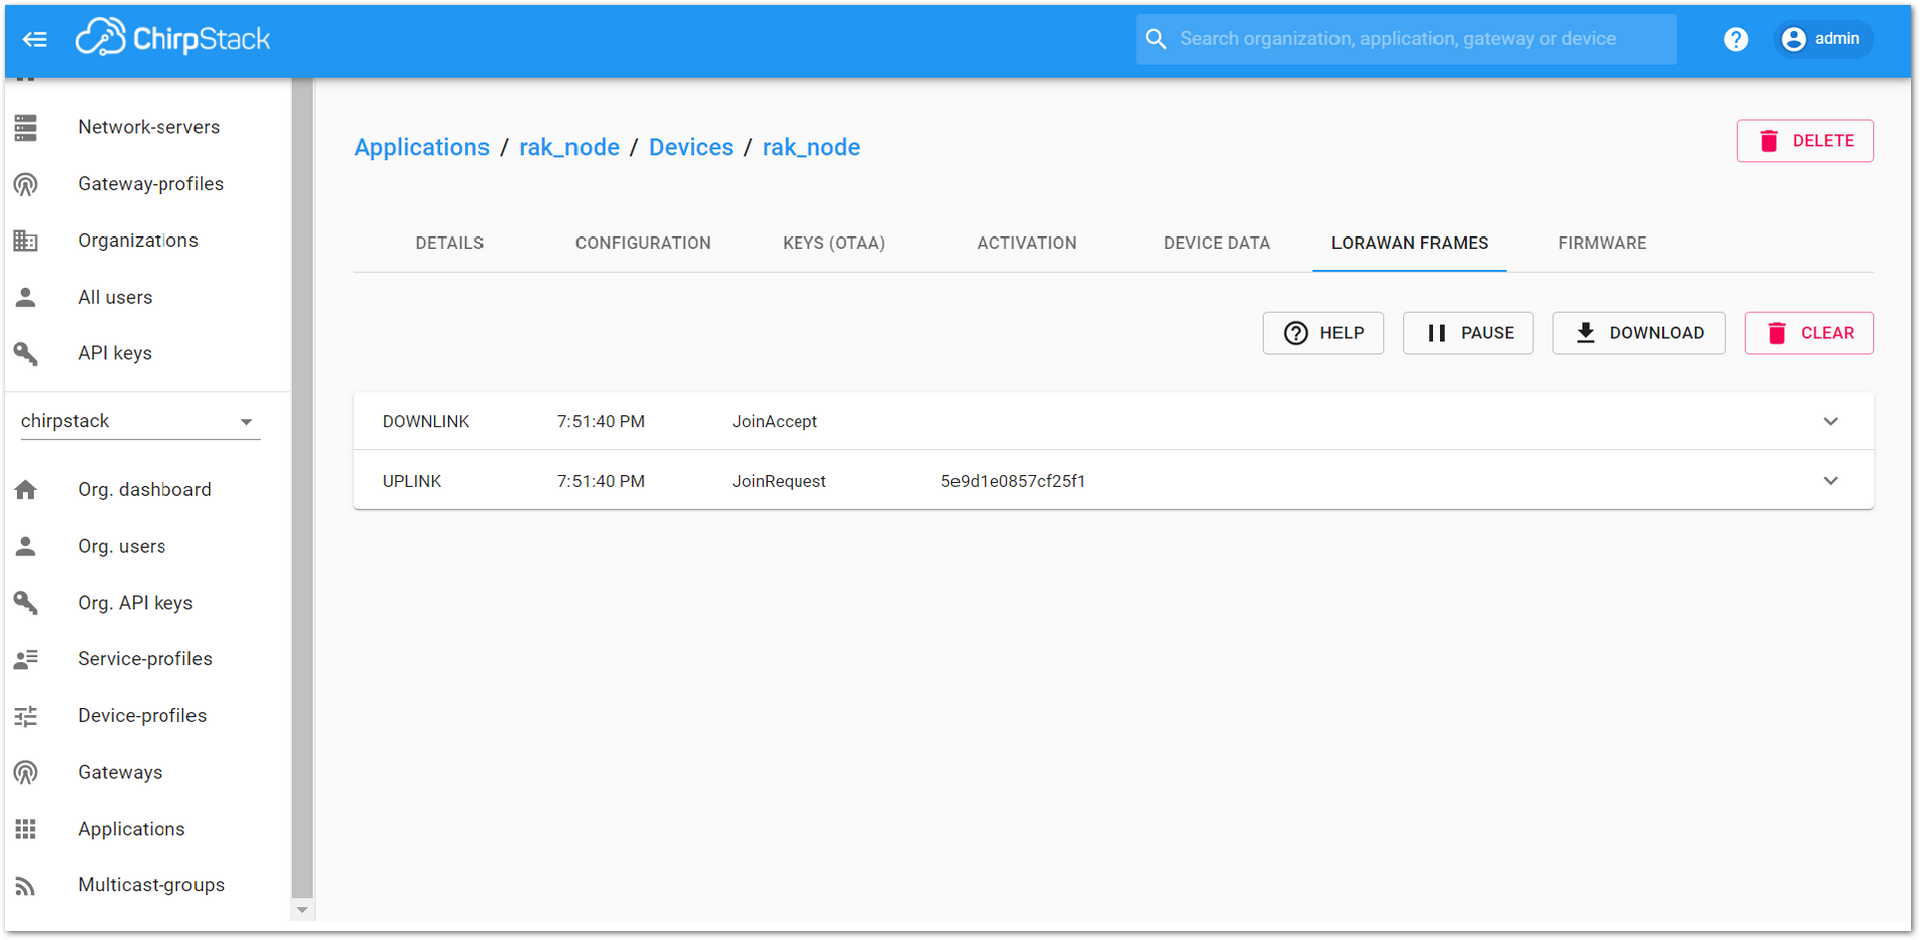Click the sidebar vertical scrollbar

click(302, 488)
